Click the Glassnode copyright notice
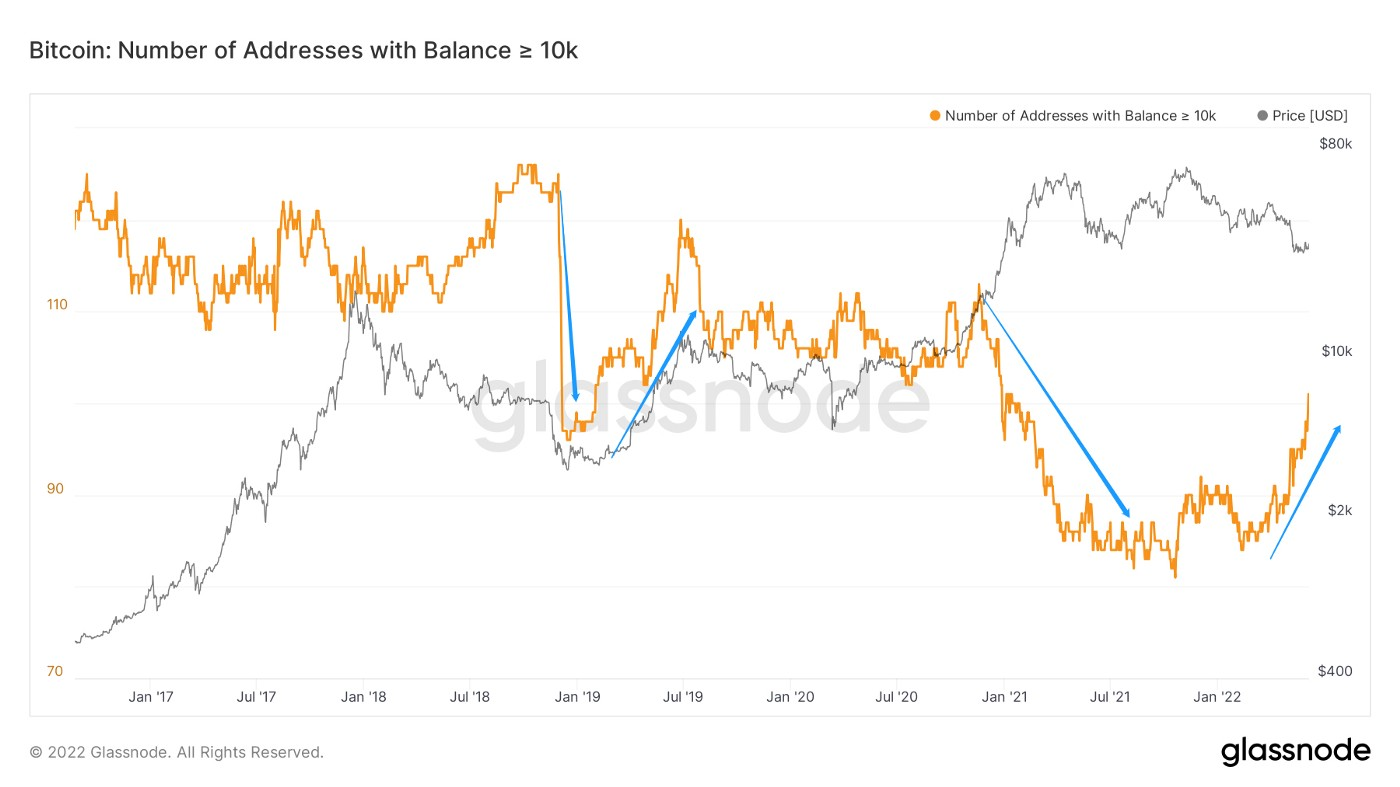Screen dimensions: 1400x787 coord(176,752)
